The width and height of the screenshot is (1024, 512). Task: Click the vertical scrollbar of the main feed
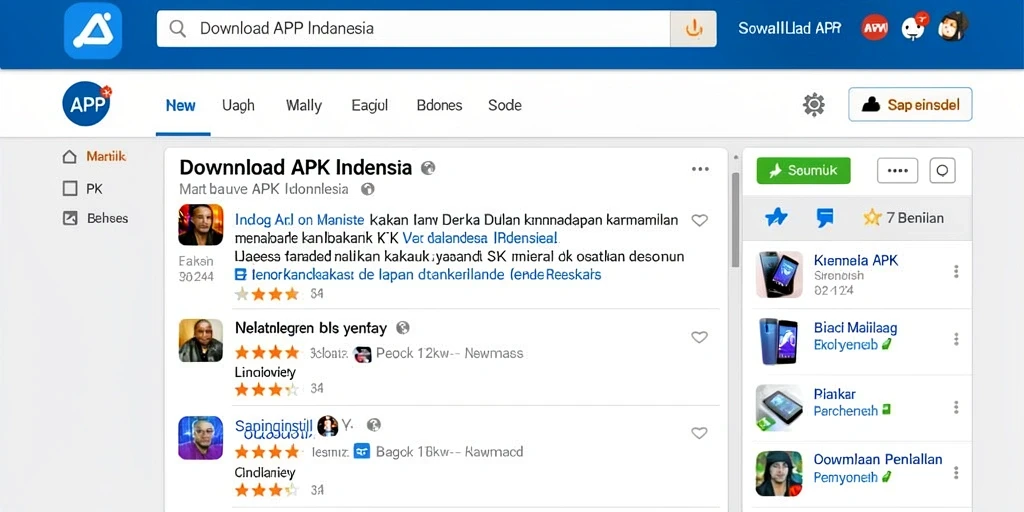click(735, 220)
